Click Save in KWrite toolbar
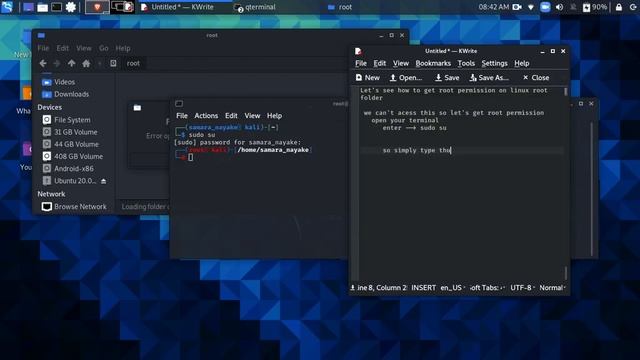640x360 pixels. (x=447, y=78)
